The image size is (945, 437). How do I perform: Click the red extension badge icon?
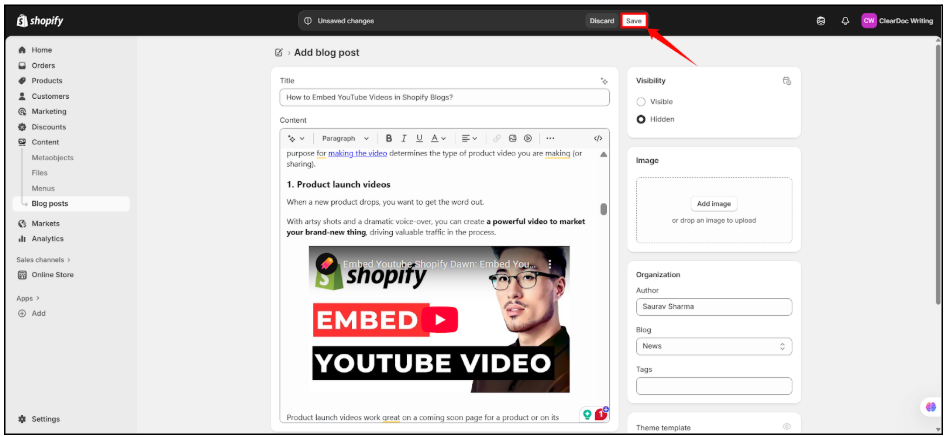[x=601, y=414]
